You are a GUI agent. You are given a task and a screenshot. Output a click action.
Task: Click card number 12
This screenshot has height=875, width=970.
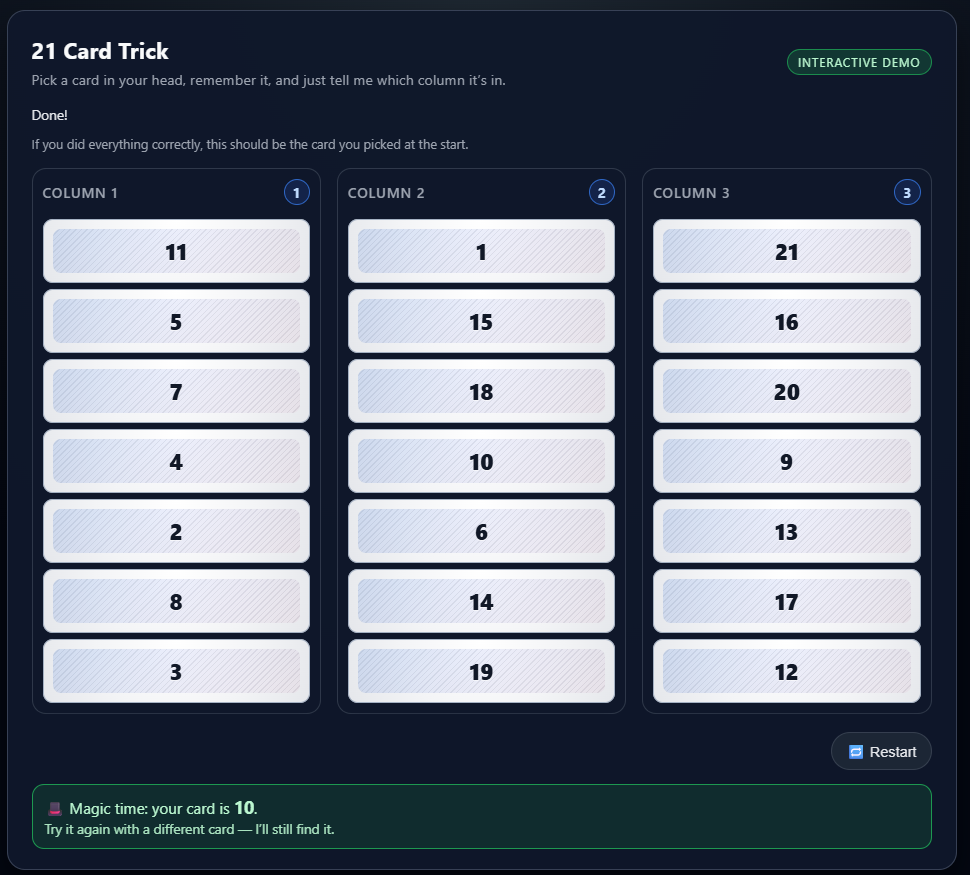[x=786, y=672]
